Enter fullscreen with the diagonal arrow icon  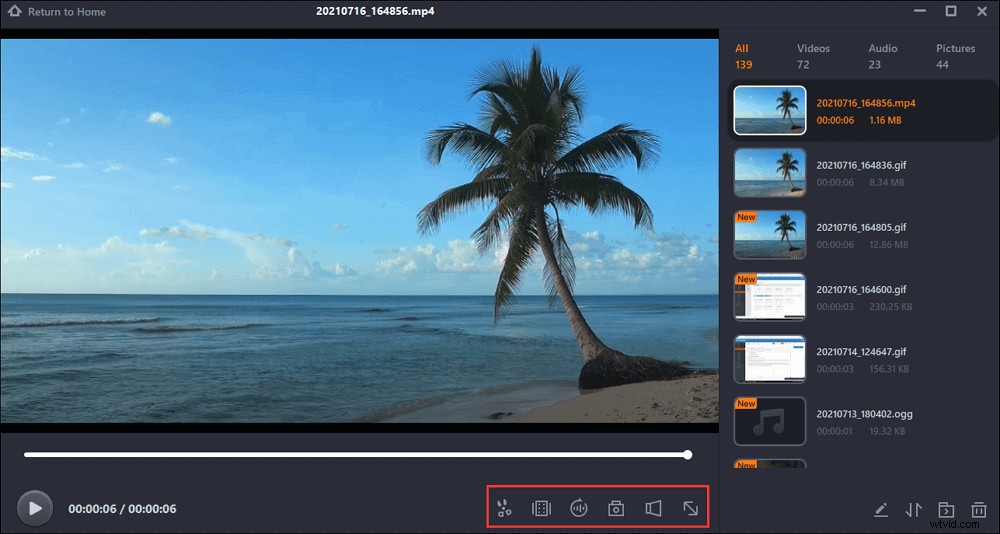(690, 508)
